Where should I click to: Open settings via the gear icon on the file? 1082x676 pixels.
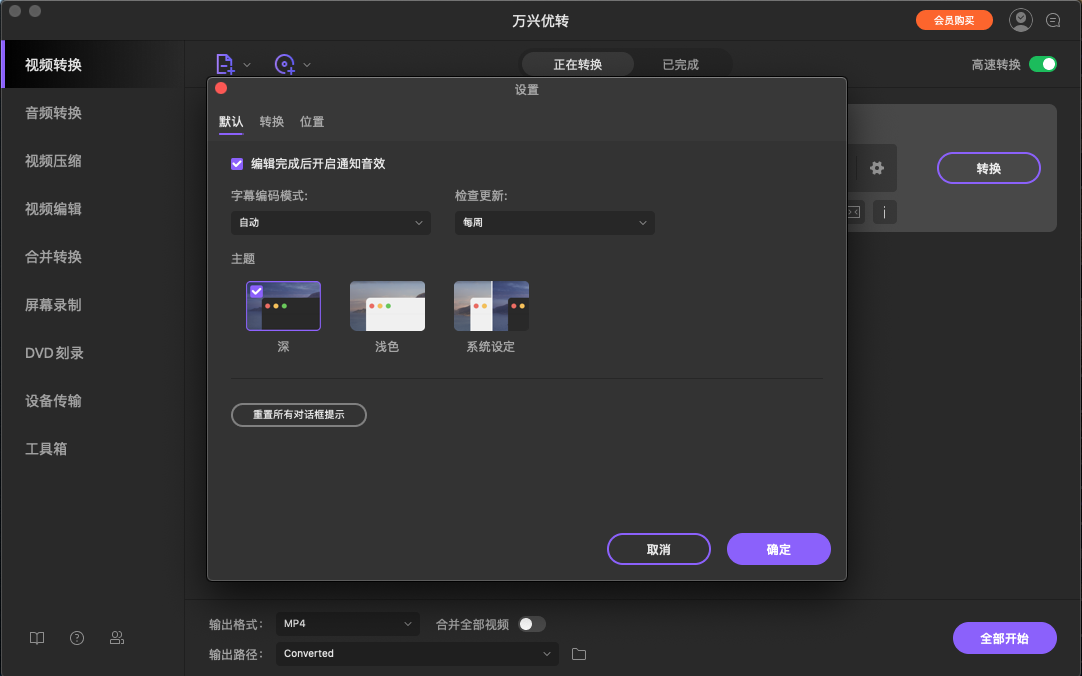[x=875, y=168]
